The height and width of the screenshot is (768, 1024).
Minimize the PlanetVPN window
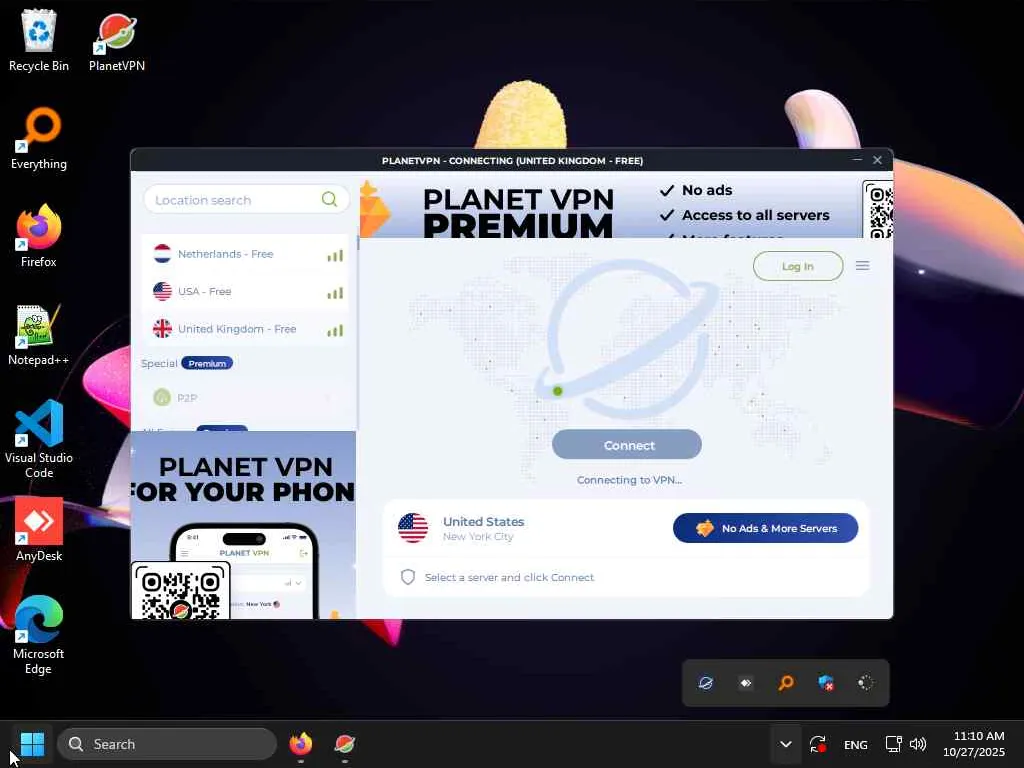tap(857, 159)
